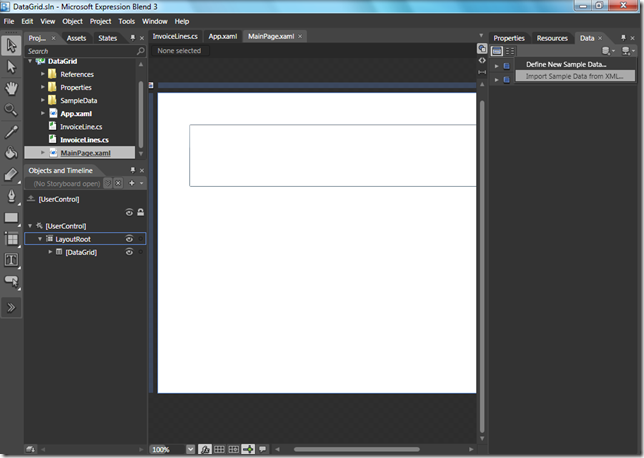Click the Search field in Projects panel
644x458 pixels.
[80, 51]
